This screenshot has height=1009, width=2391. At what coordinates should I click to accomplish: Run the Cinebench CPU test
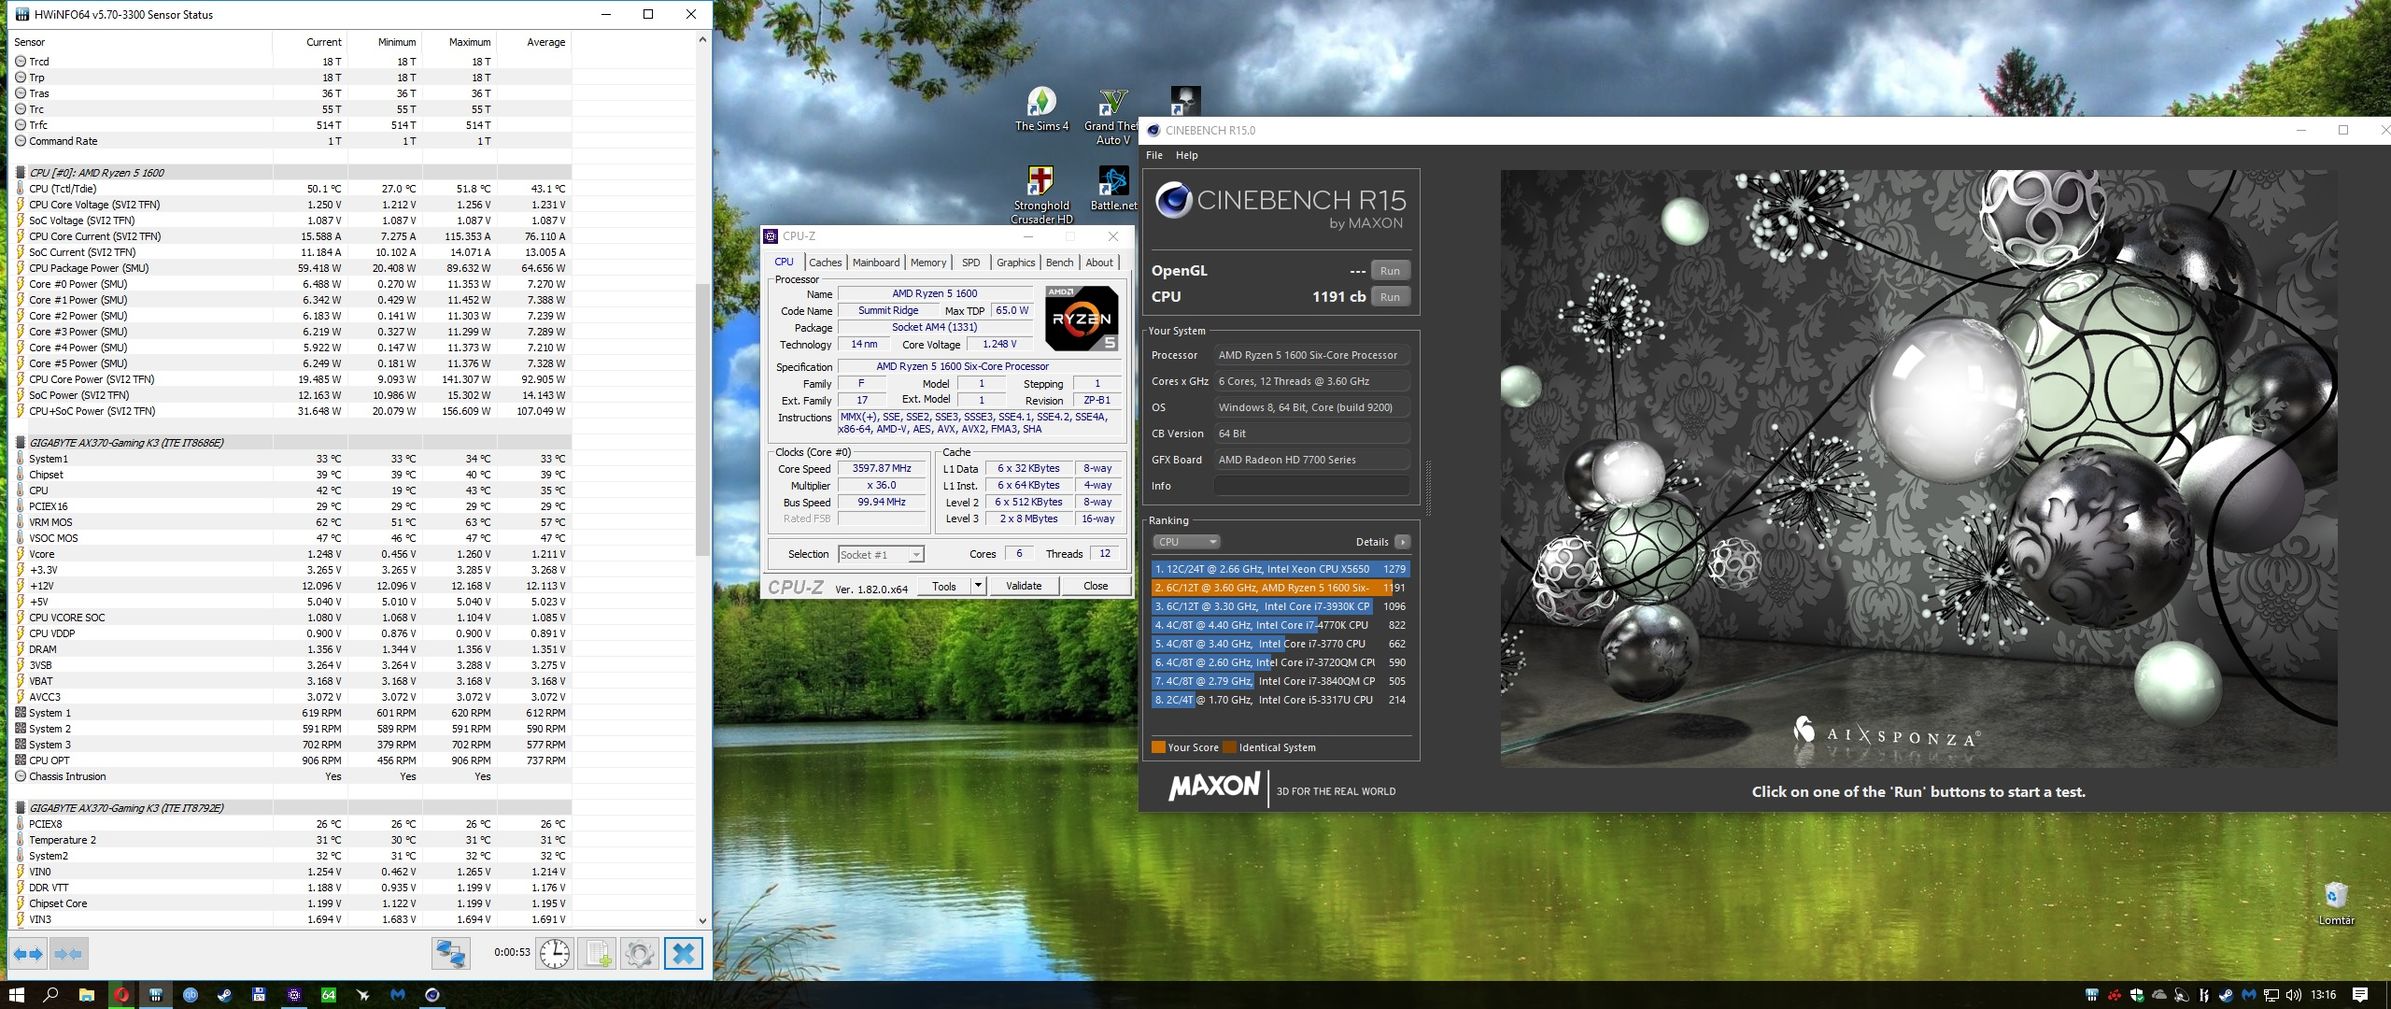click(1390, 297)
